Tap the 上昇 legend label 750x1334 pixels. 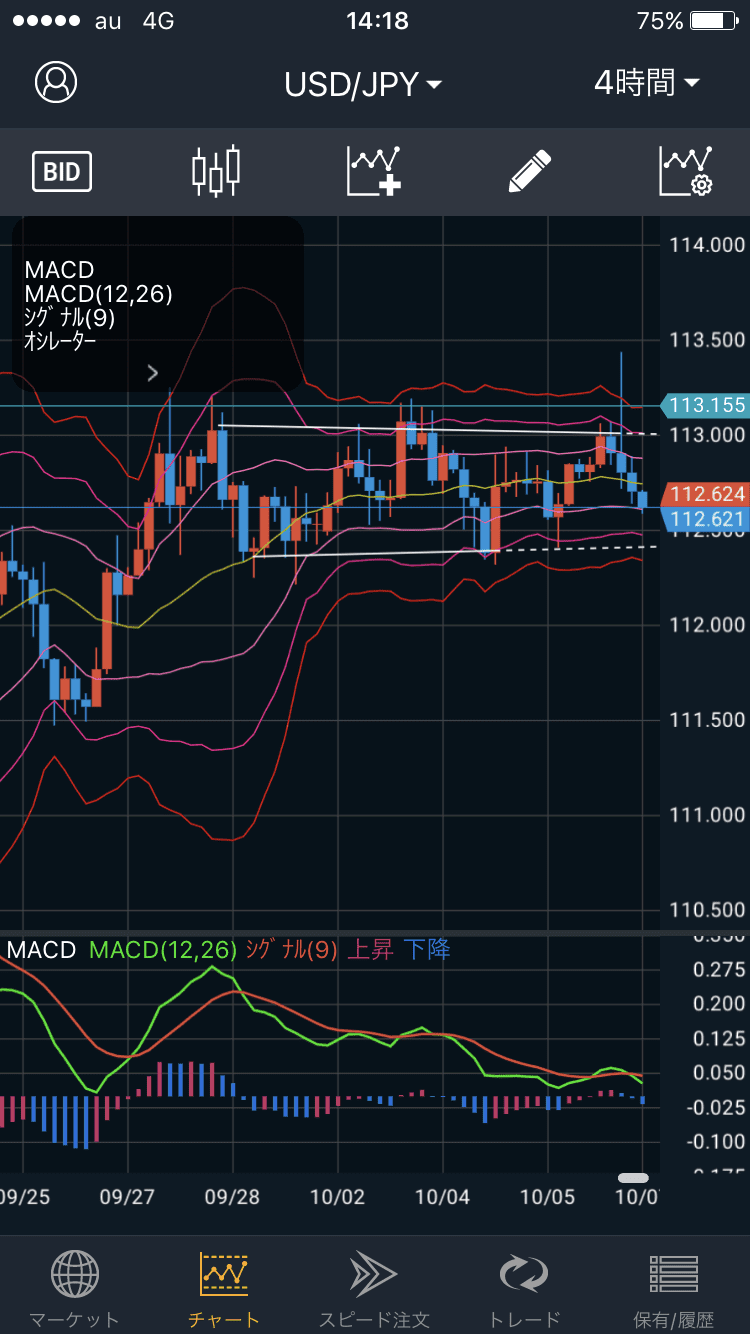[x=370, y=949]
